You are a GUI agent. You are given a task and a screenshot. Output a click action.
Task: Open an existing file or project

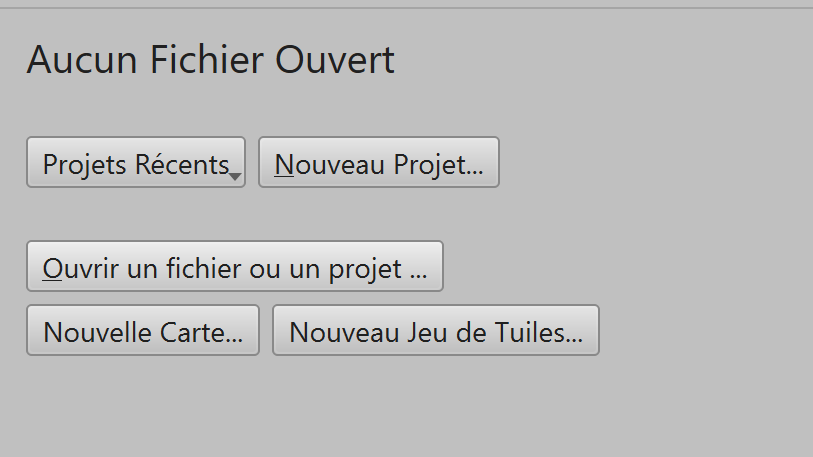(x=235, y=267)
